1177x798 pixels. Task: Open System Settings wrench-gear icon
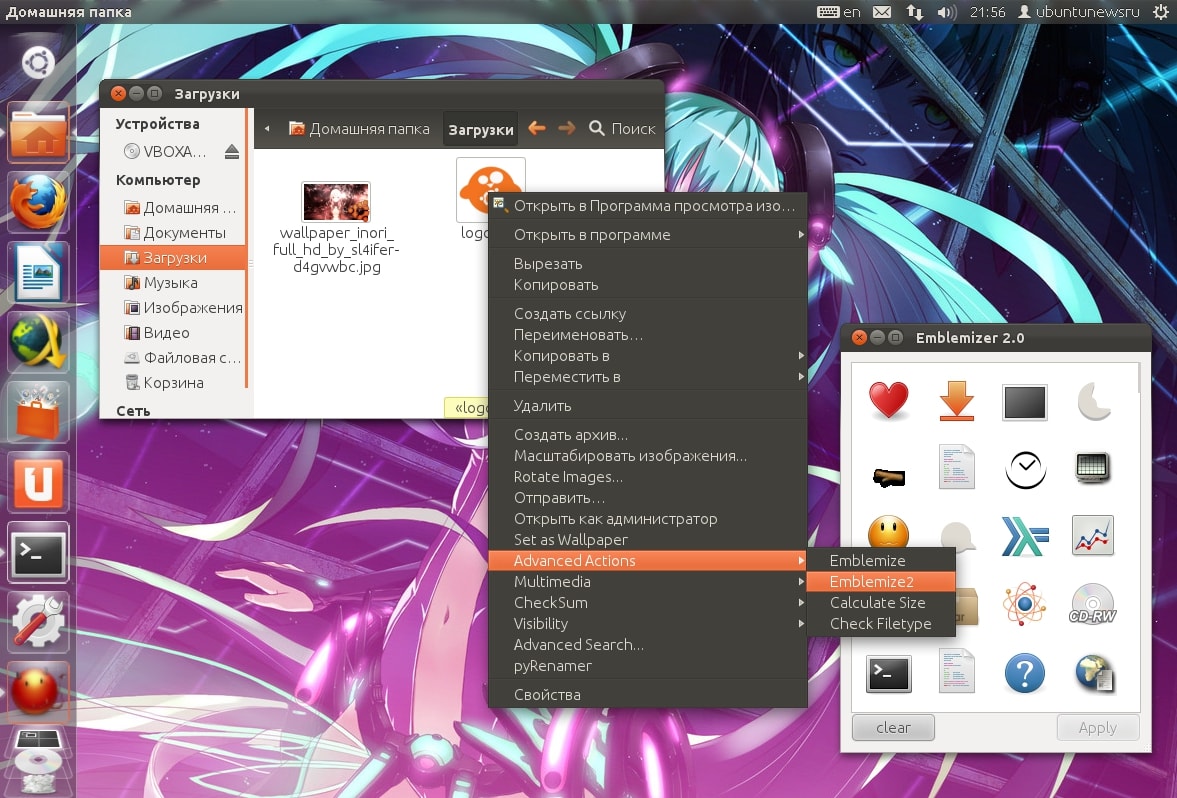pos(38,622)
